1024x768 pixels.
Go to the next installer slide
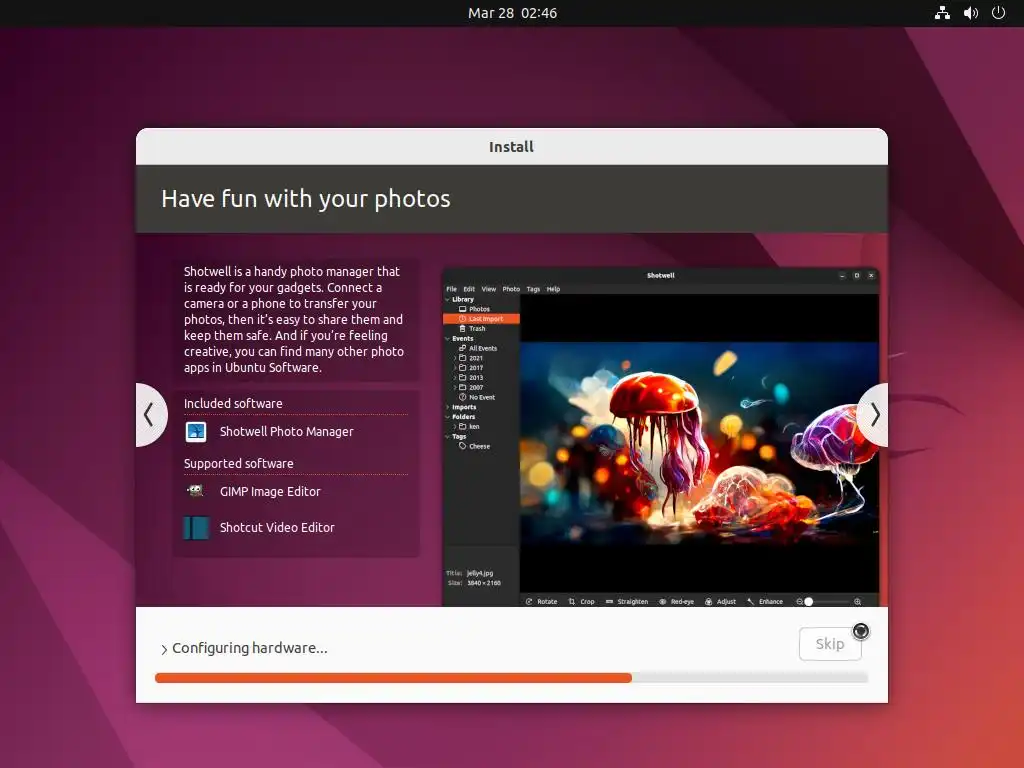point(874,415)
